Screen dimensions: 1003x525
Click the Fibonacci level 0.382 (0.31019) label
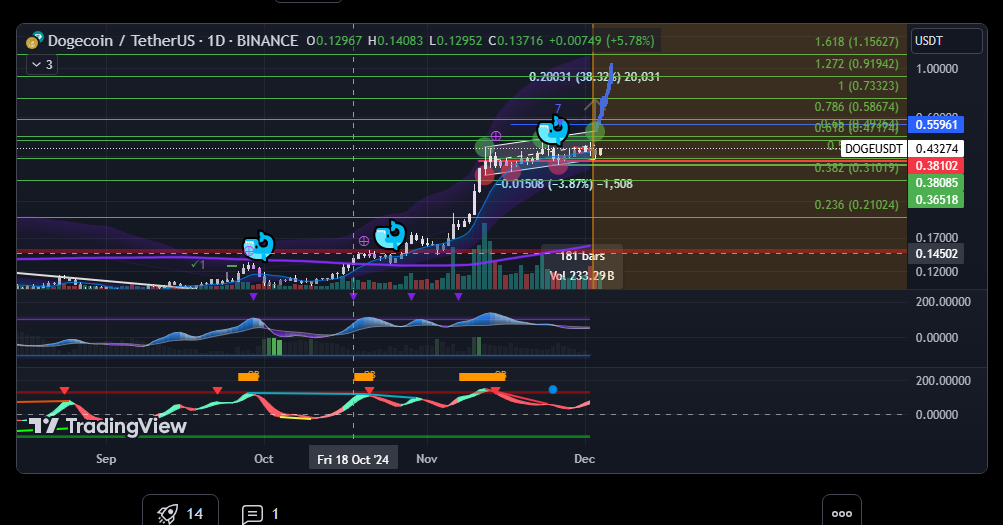point(857,168)
